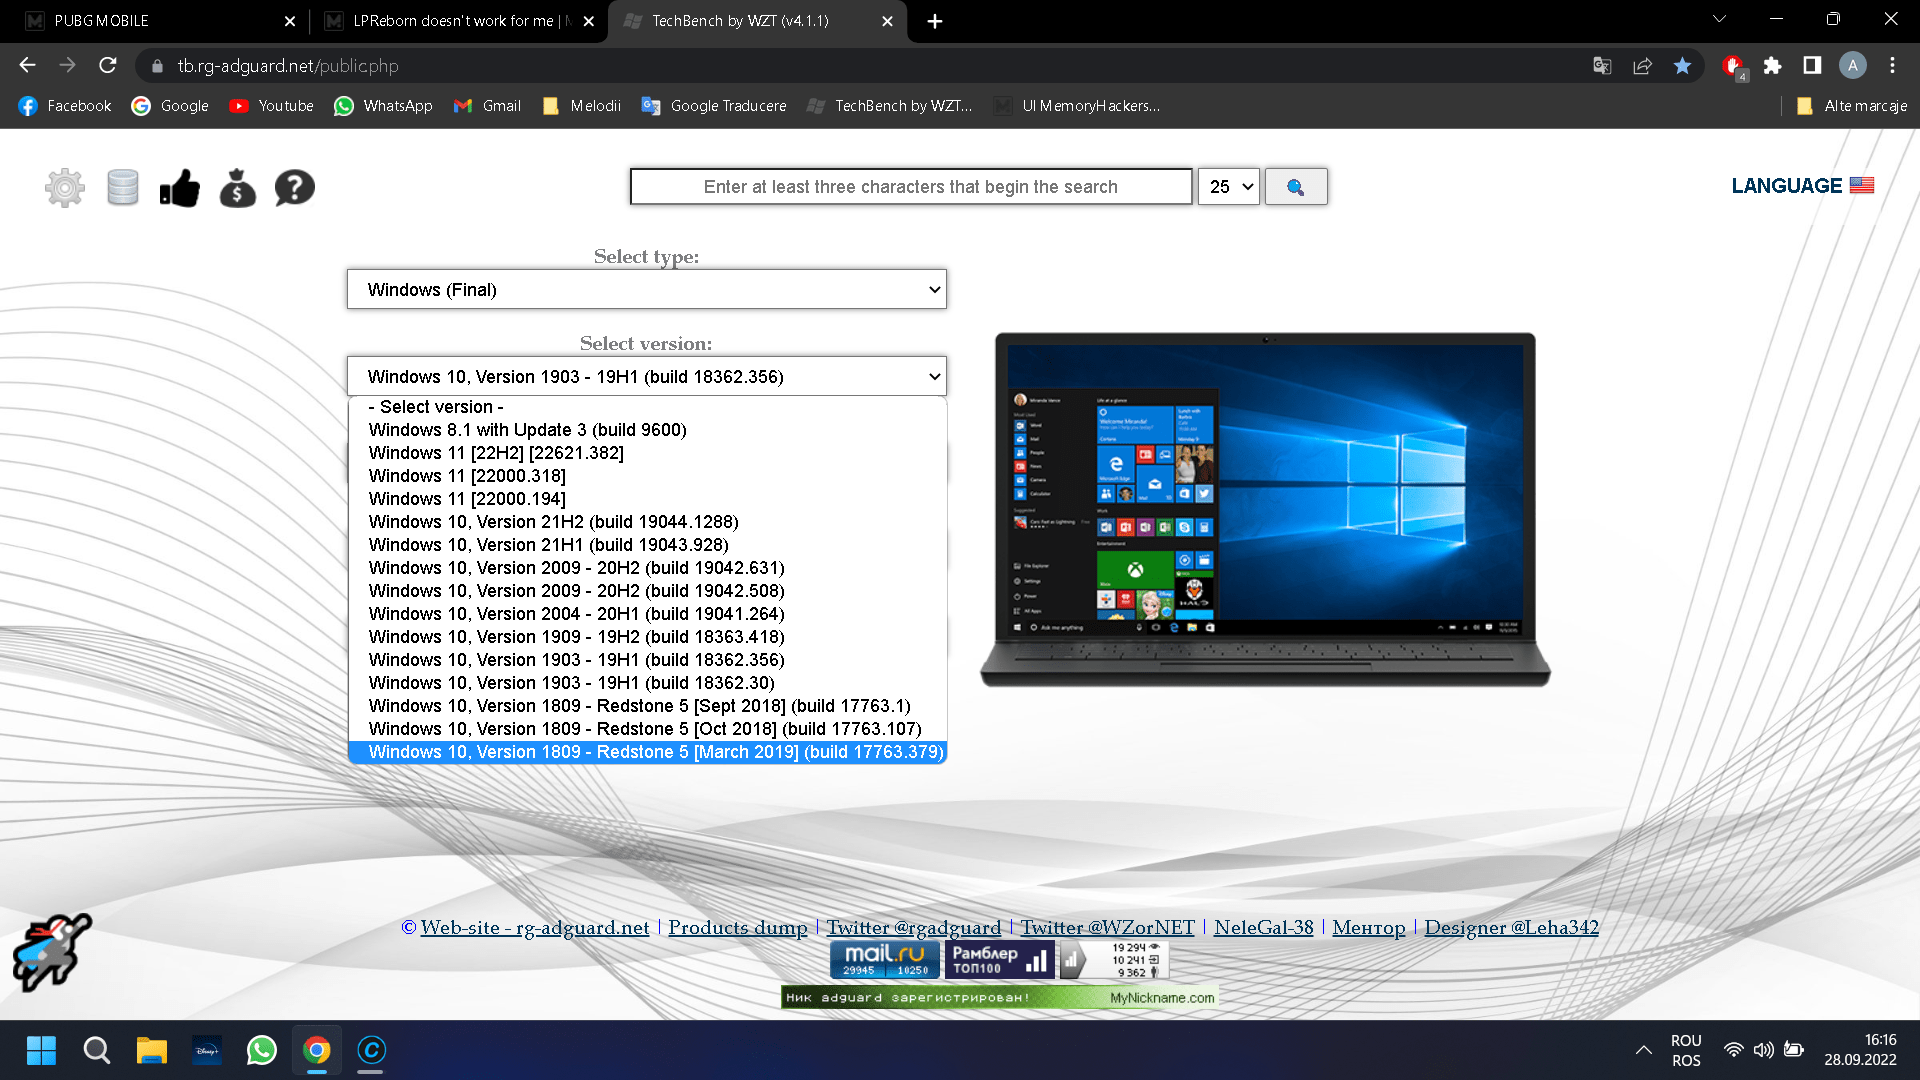This screenshot has width=1920, height=1080.
Task: Go back with the browser back arrow
Action: click(27, 66)
